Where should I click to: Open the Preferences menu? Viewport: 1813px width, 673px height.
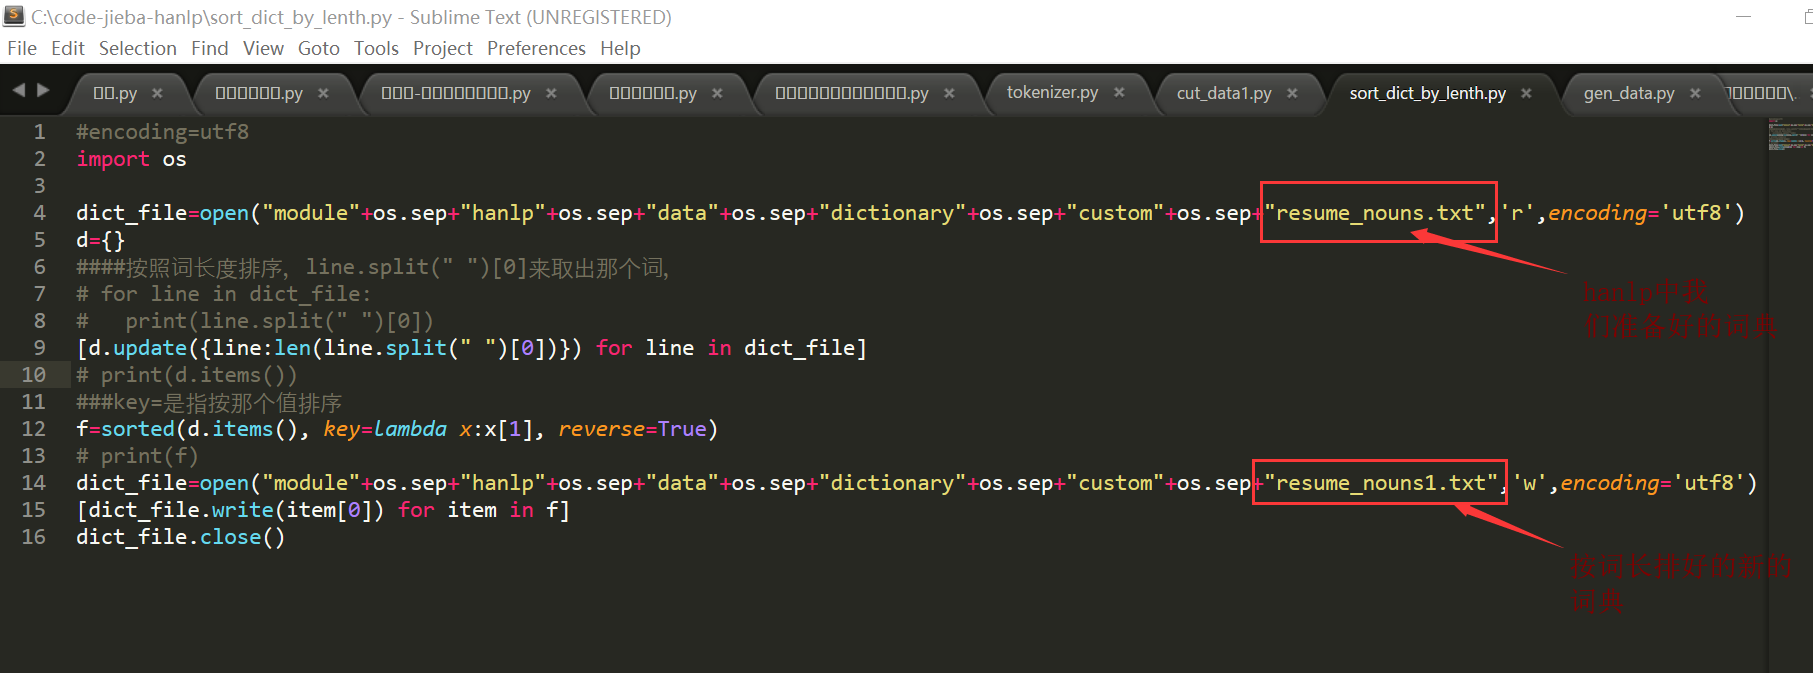536,48
